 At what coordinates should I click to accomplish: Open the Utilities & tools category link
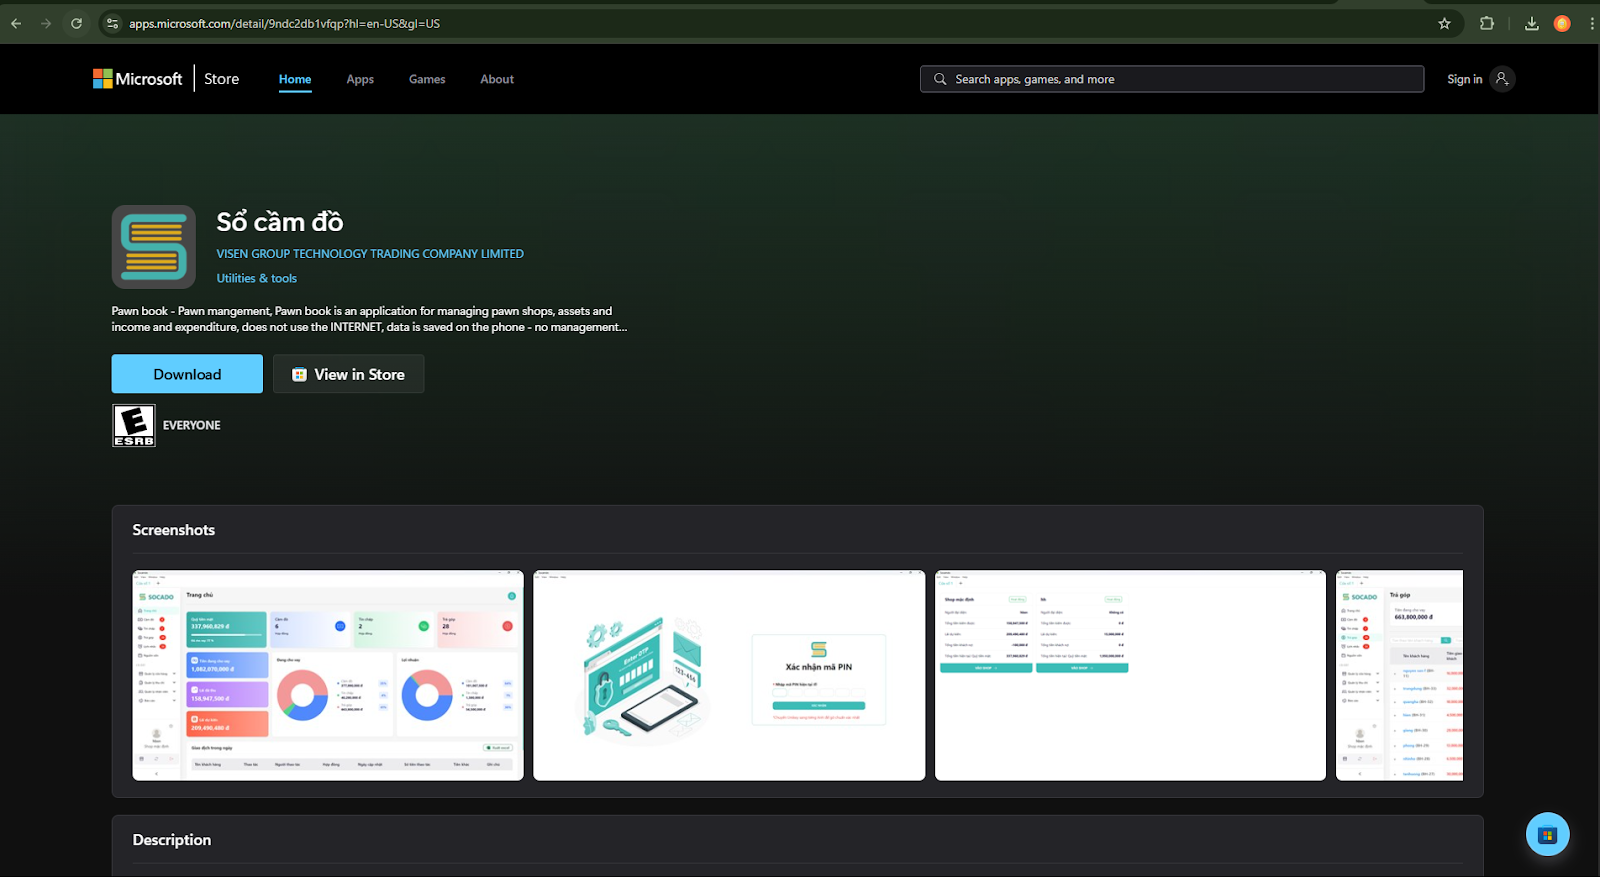(257, 279)
